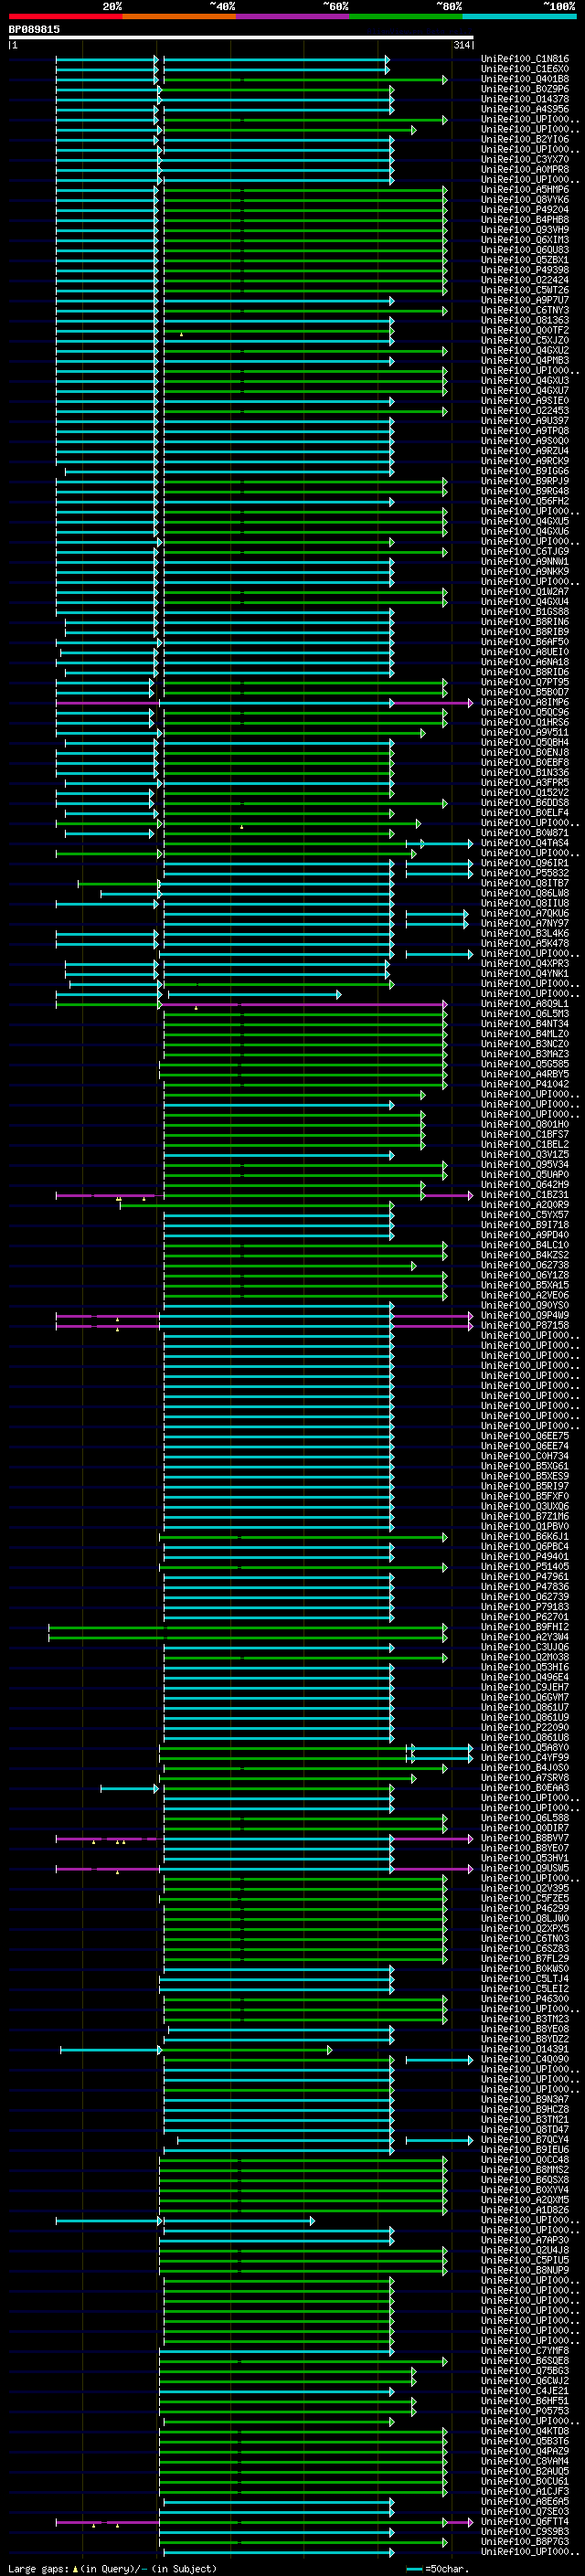Select hit UniRef100_Q4TAS4
Image resolution: width=585 pixels, height=2576 pixels.
pos(524,843)
